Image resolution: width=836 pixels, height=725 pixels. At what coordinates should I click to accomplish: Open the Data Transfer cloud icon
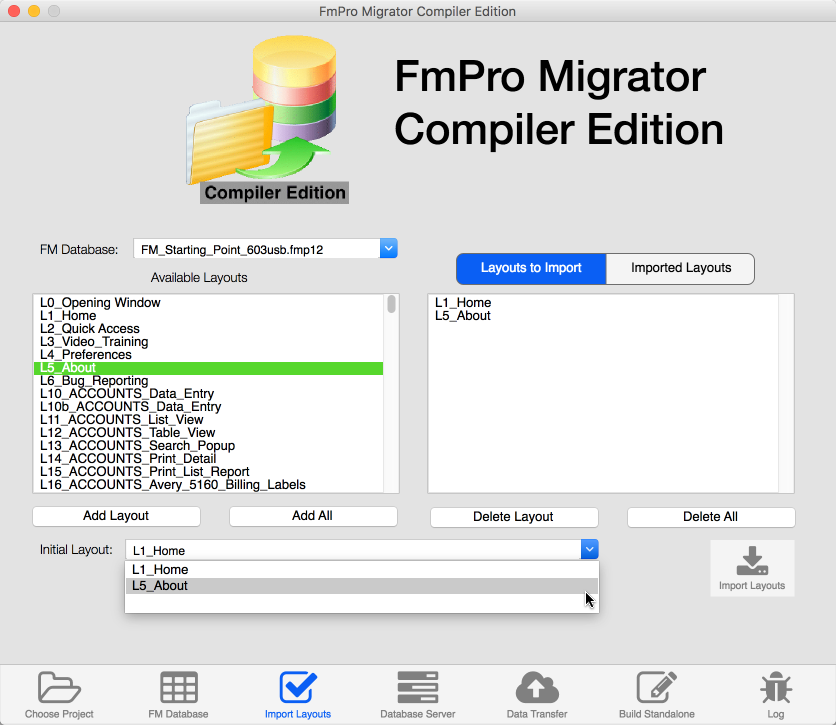tap(537, 688)
